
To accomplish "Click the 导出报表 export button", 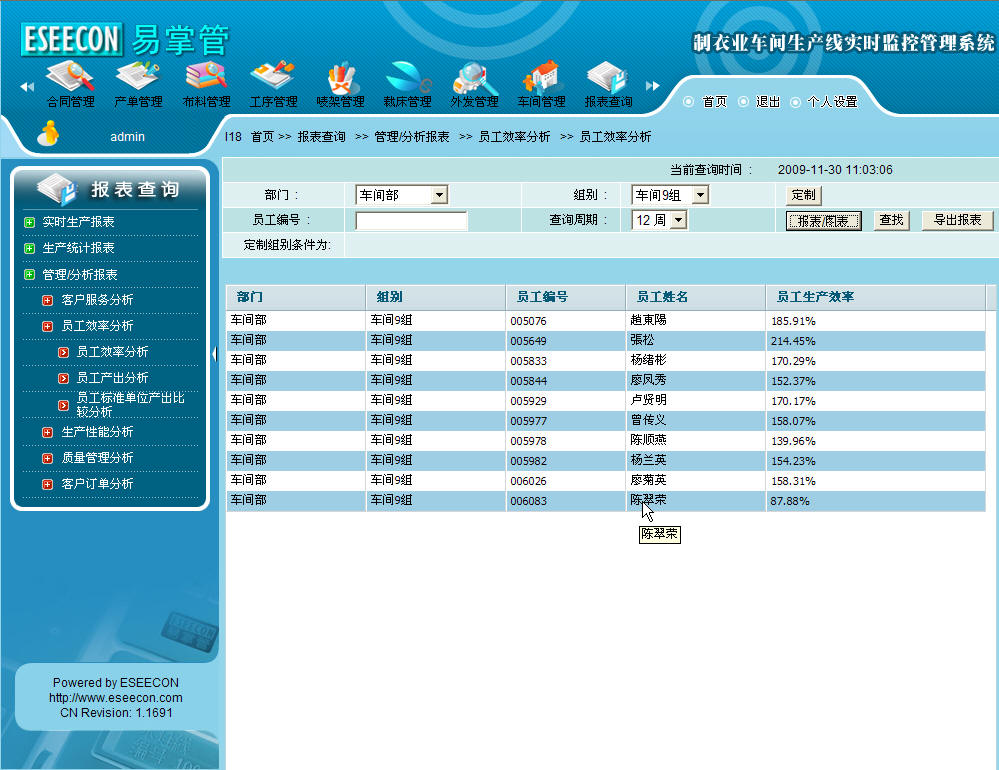I will [957, 221].
